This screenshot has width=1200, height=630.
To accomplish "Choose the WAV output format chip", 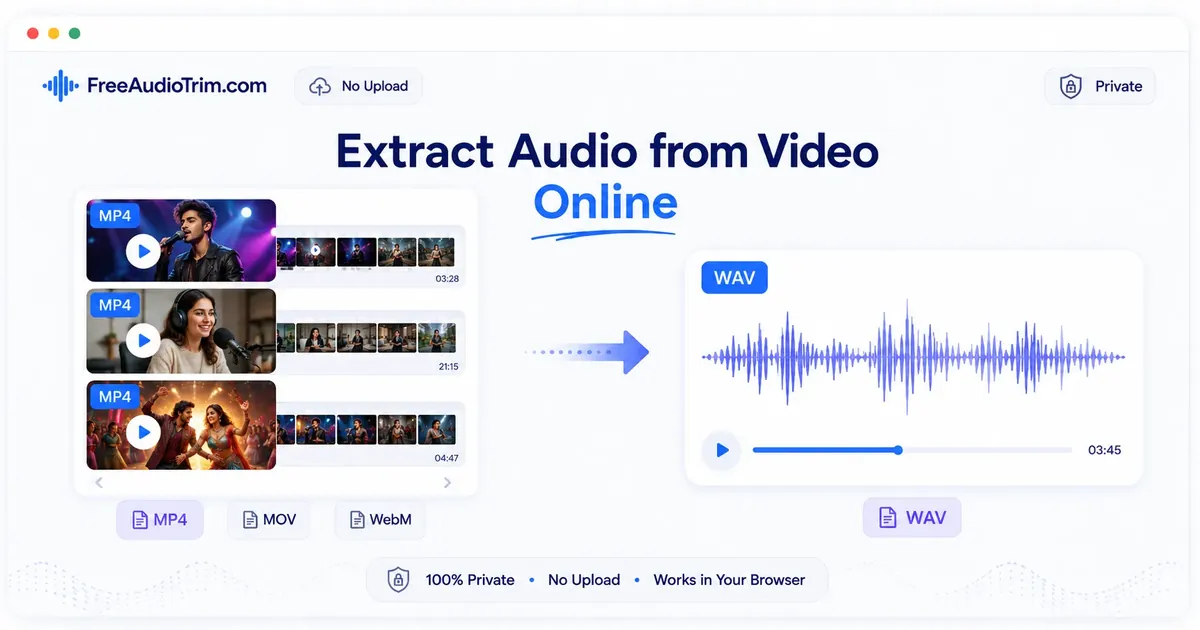I will 912,518.
